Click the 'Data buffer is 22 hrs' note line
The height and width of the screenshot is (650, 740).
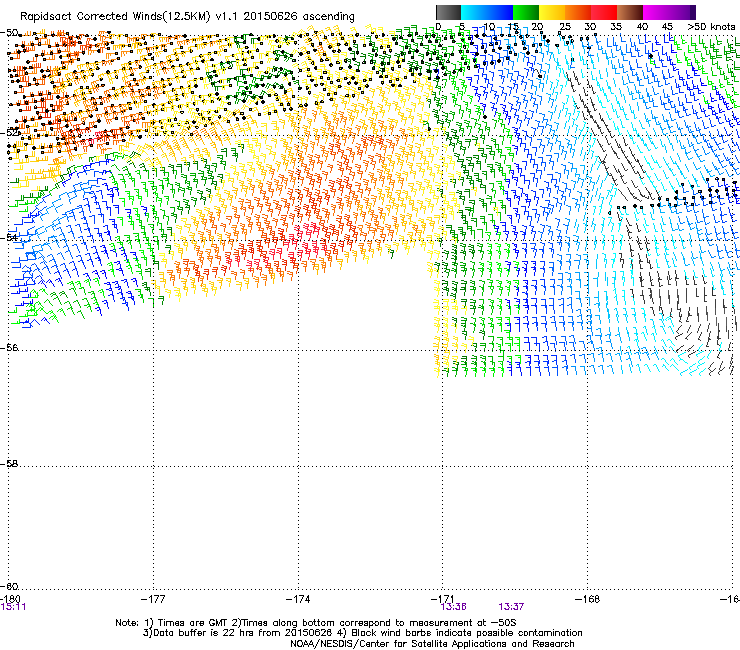[x=362, y=633]
